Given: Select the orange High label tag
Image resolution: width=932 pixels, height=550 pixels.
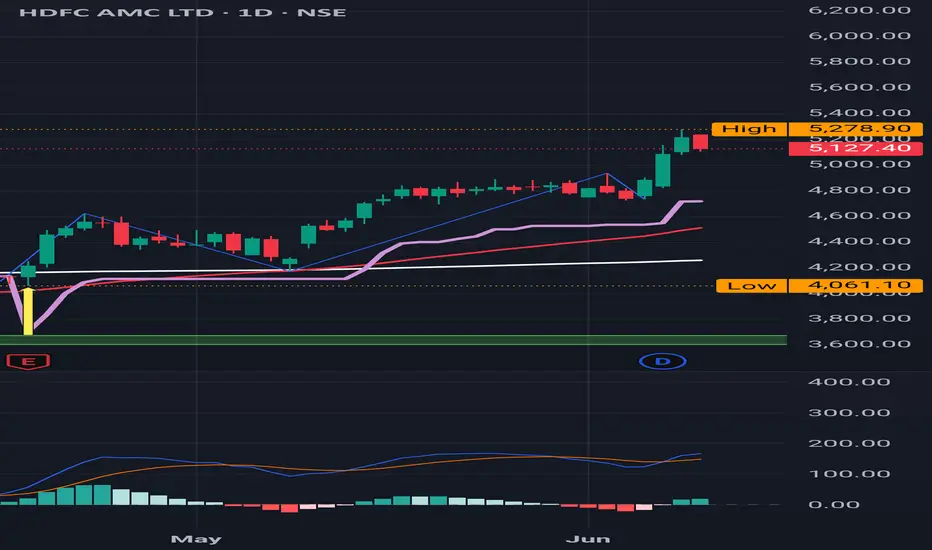Looking at the screenshot, I should (x=749, y=129).
